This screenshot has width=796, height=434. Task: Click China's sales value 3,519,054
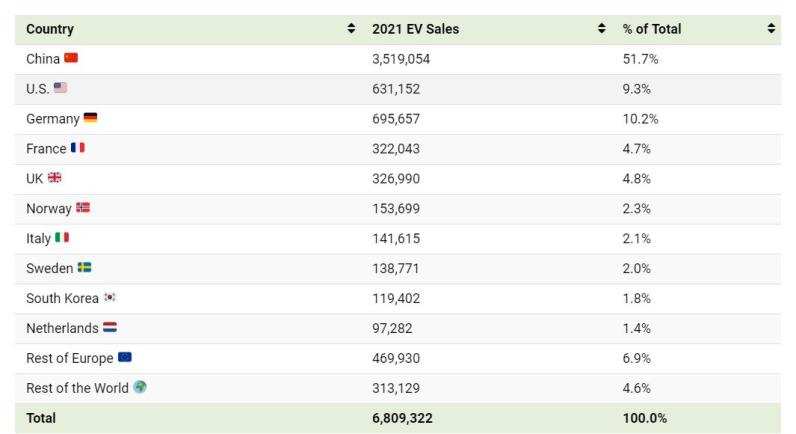[401, 59]
